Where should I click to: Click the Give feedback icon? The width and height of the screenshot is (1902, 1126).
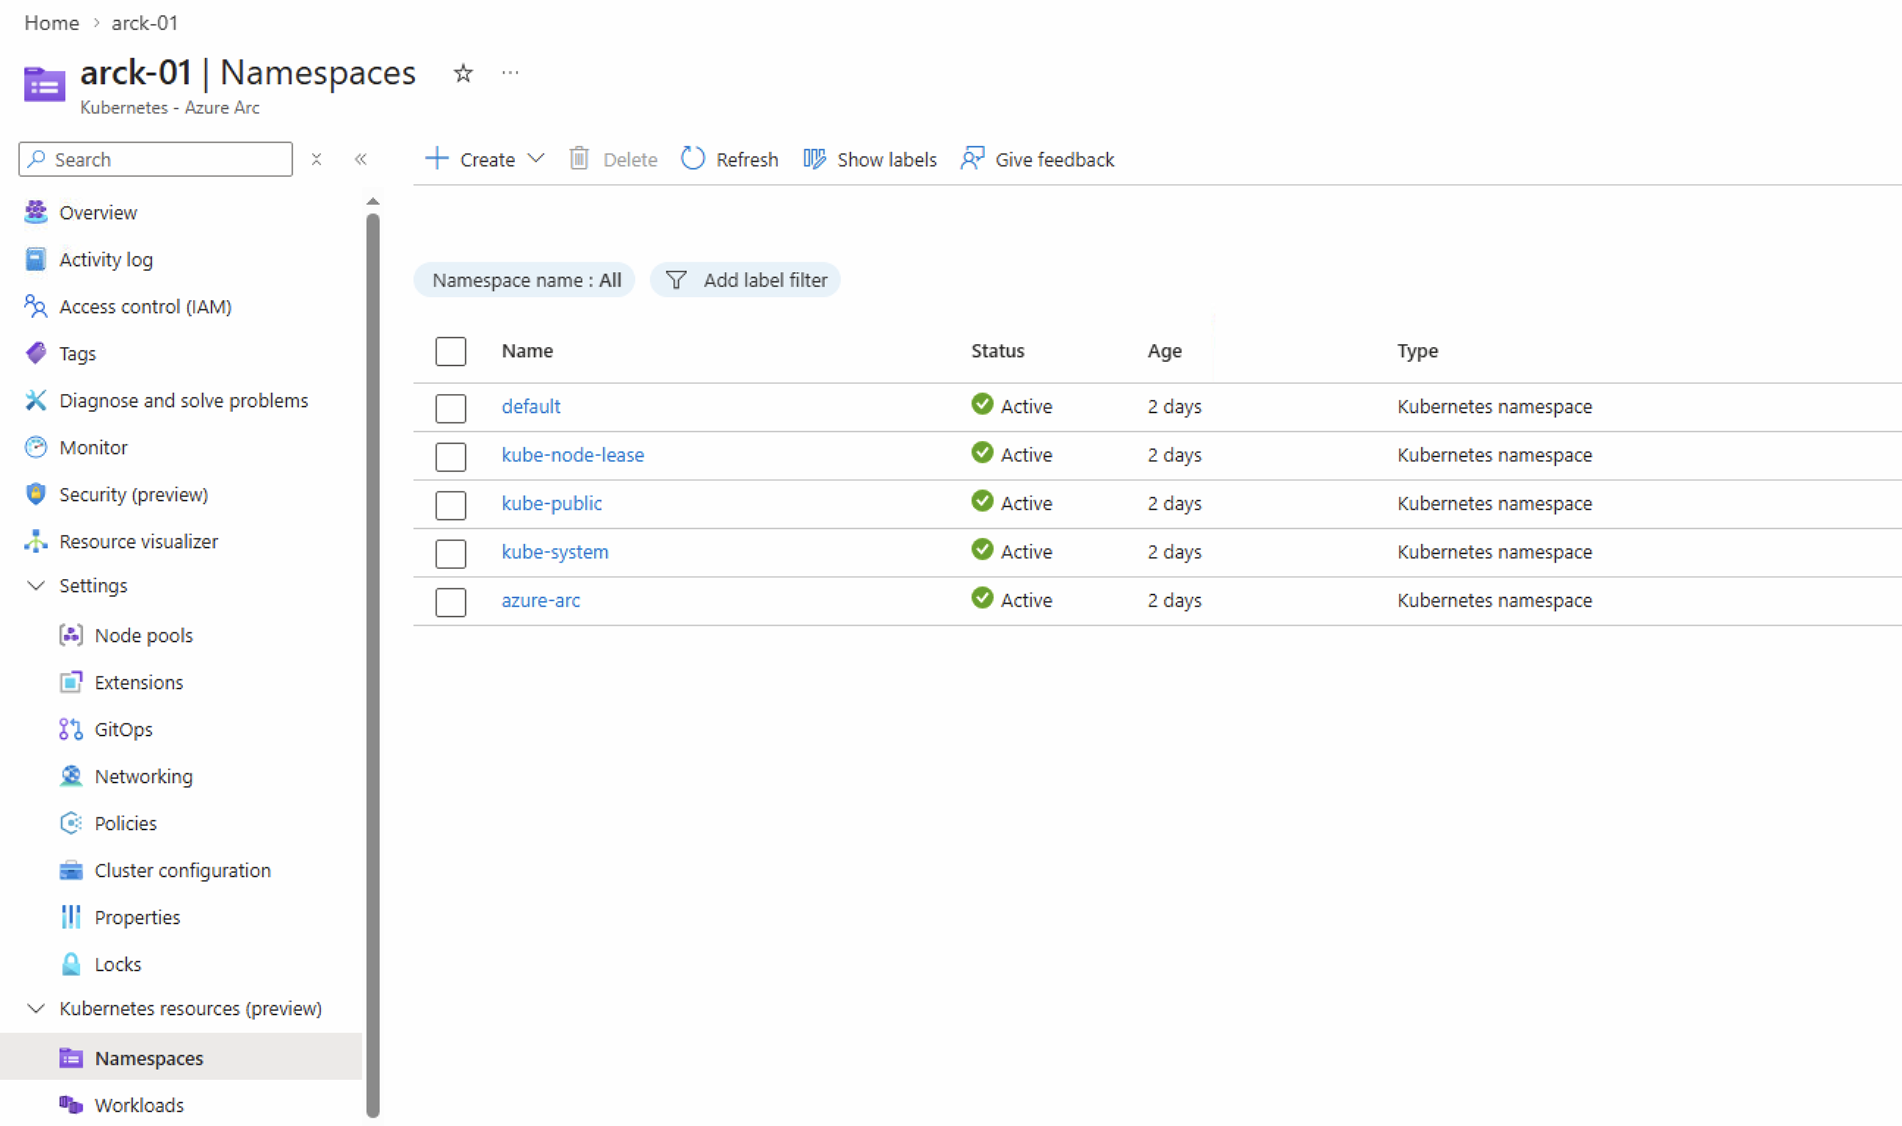tap(972, 159)
